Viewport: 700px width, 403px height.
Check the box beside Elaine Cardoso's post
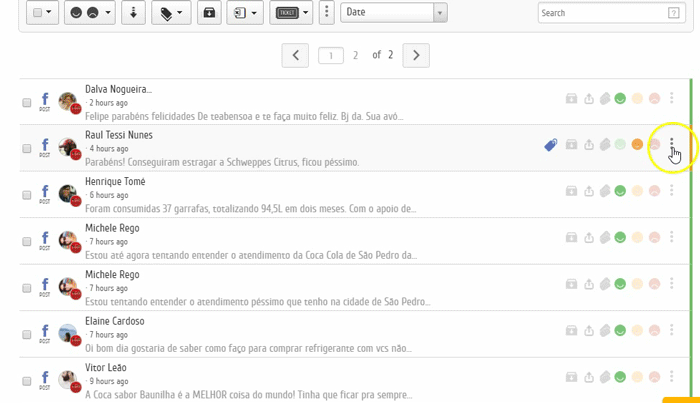pos(27,335)
